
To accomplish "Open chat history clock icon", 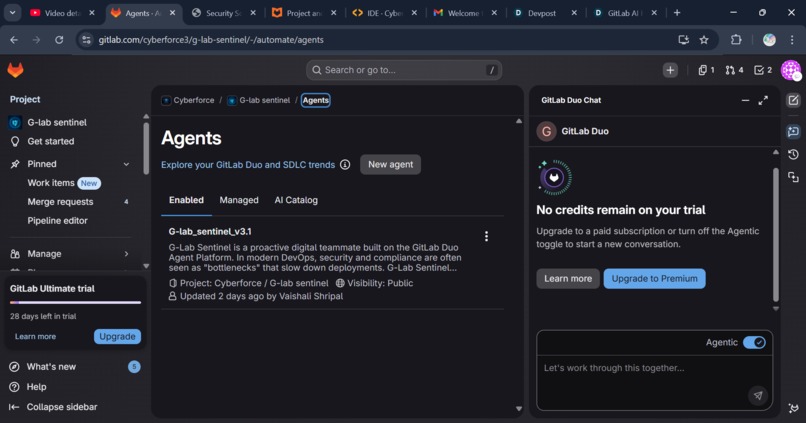I will (793, 155).
